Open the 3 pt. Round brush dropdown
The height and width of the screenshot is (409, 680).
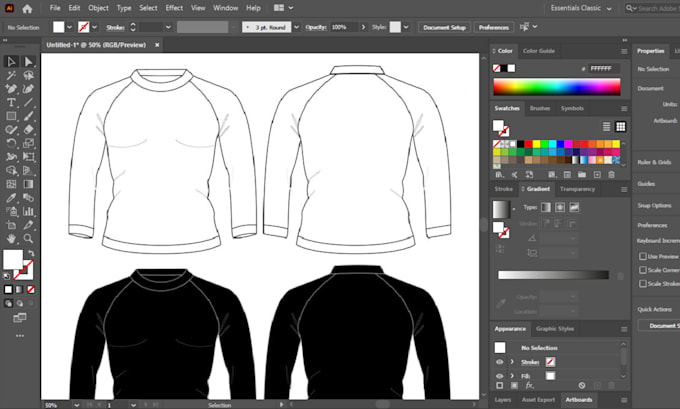(x=297, y=27)
